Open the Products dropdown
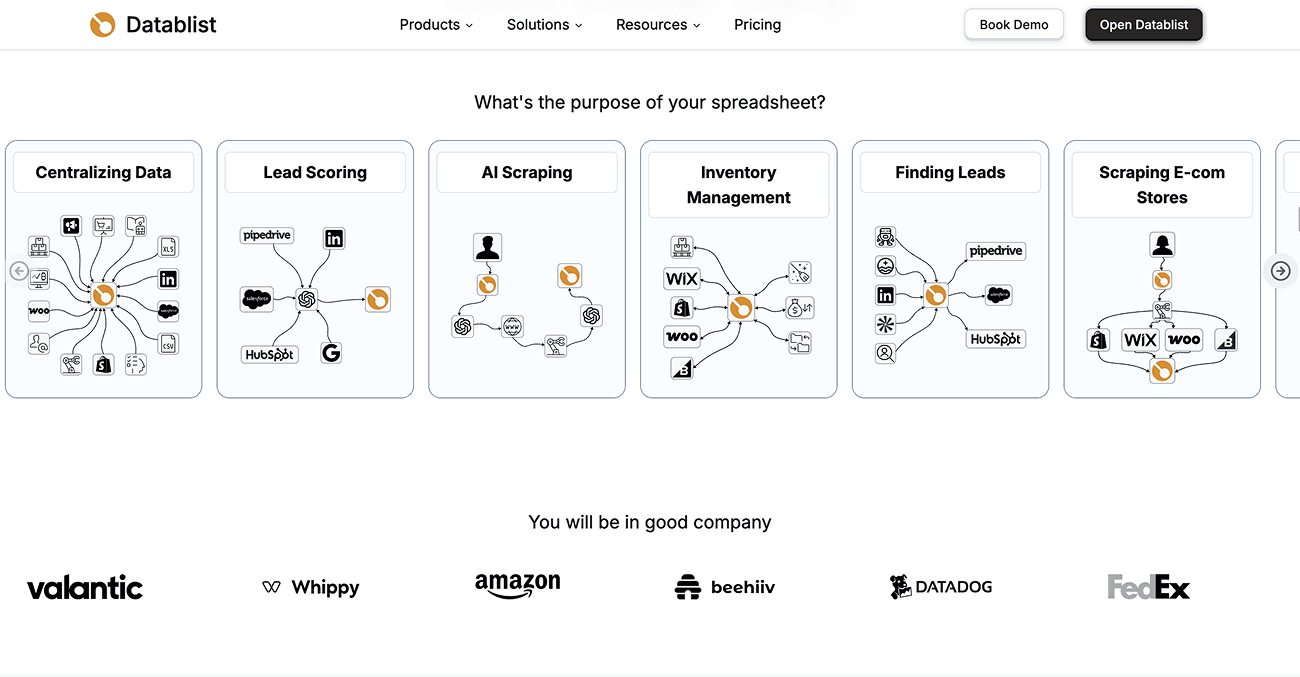Image resolution: width=1300 pixels, height=677 pixels. (435, 24)
